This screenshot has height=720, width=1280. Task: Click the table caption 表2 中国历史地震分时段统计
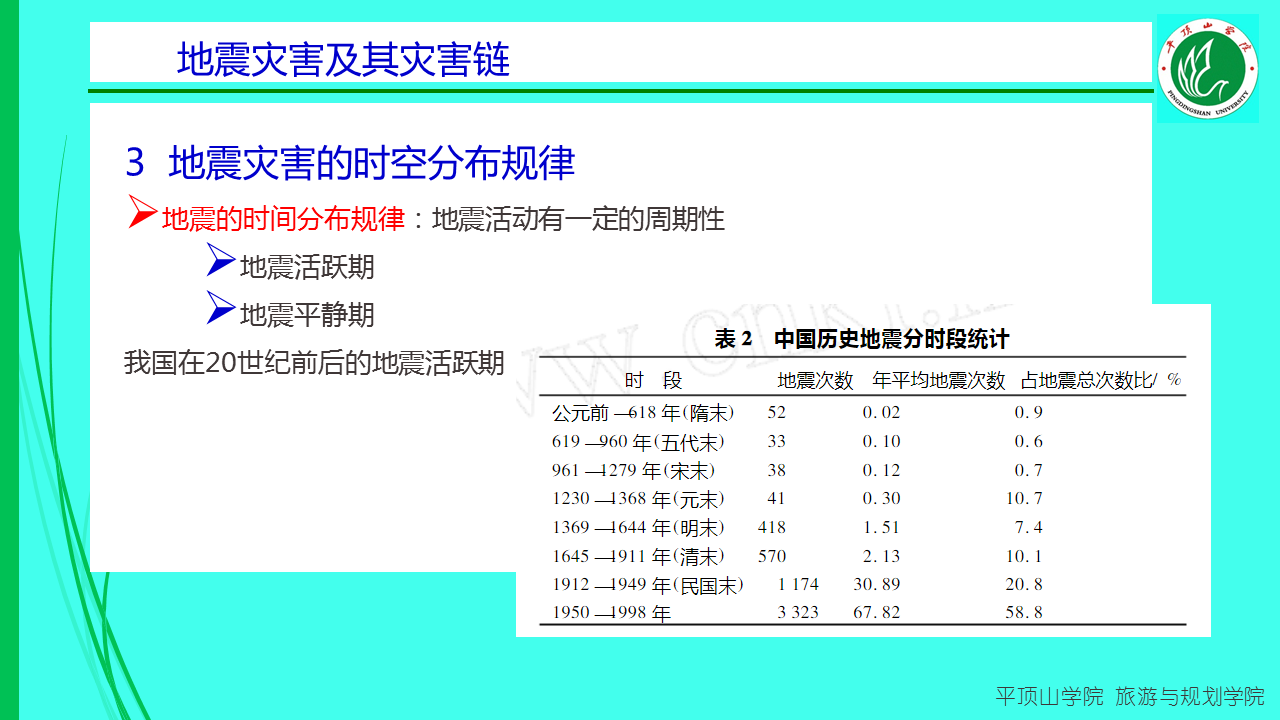click(862, 339)
